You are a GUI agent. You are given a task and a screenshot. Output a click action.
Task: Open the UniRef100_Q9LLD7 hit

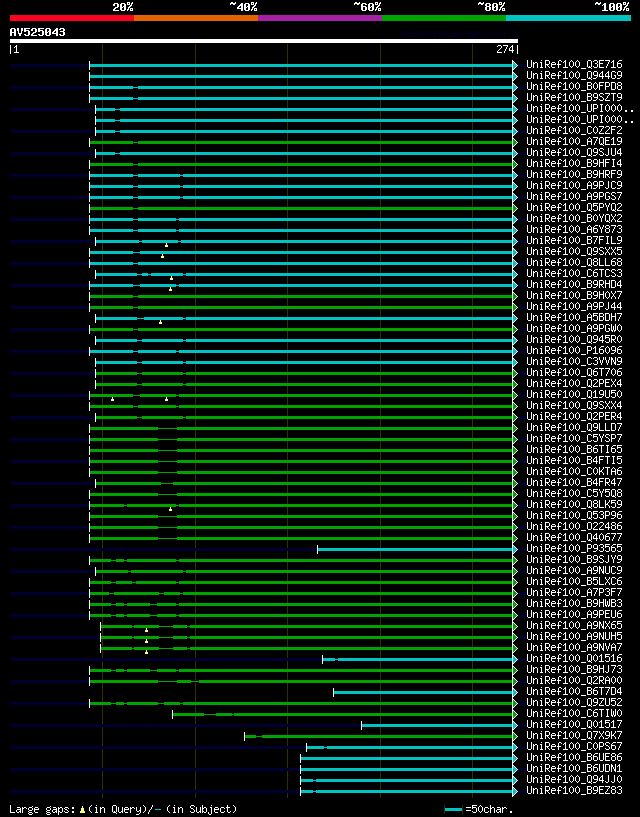(574, 427)
